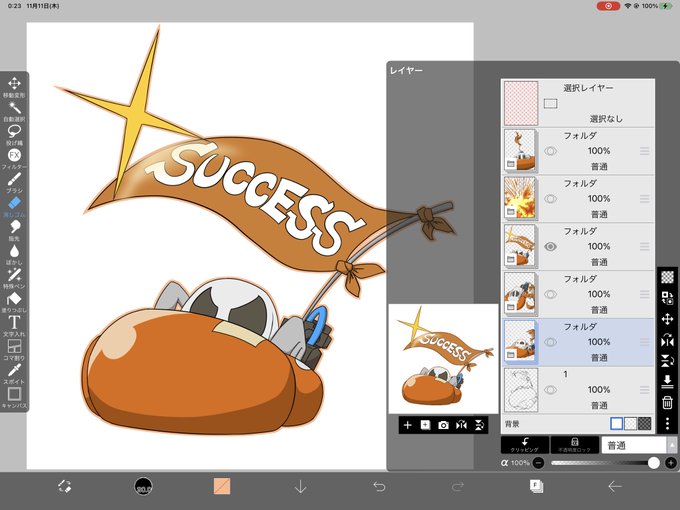Open the flame folder's thumbnail to expand it
The width and height of the screenshot is (680, 510).
pyautogui.click(x=520, y=150)
